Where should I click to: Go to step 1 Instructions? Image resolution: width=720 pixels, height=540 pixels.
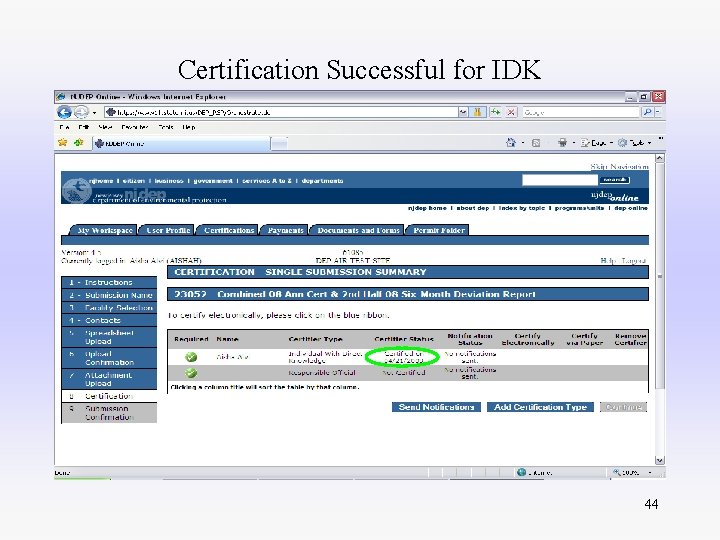[109, 282]
